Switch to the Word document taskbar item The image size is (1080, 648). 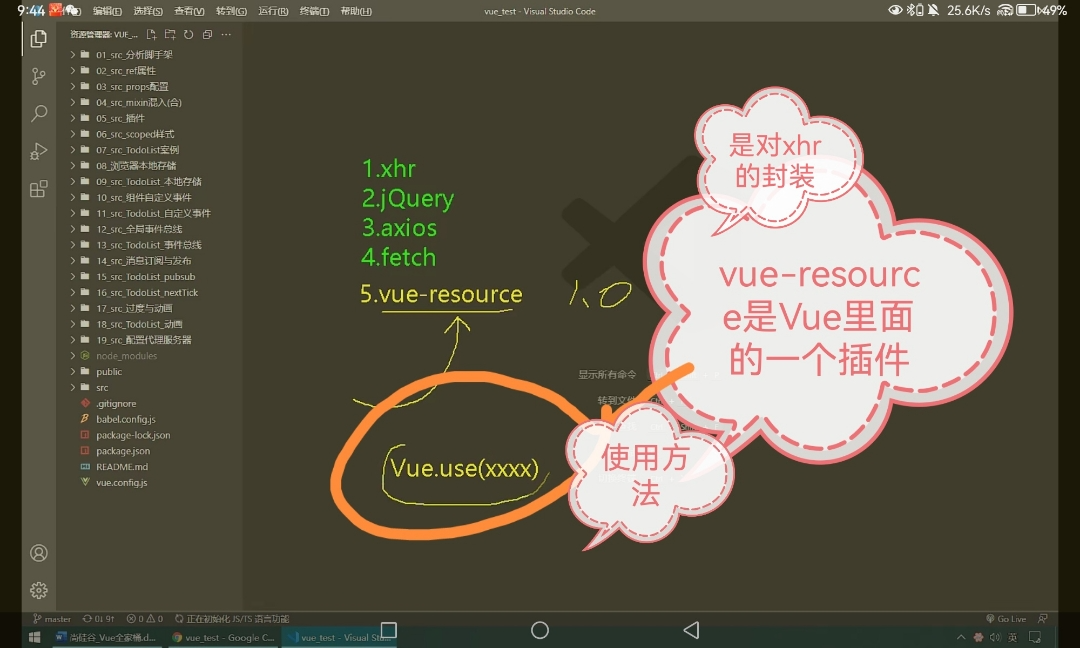point(106,638)
